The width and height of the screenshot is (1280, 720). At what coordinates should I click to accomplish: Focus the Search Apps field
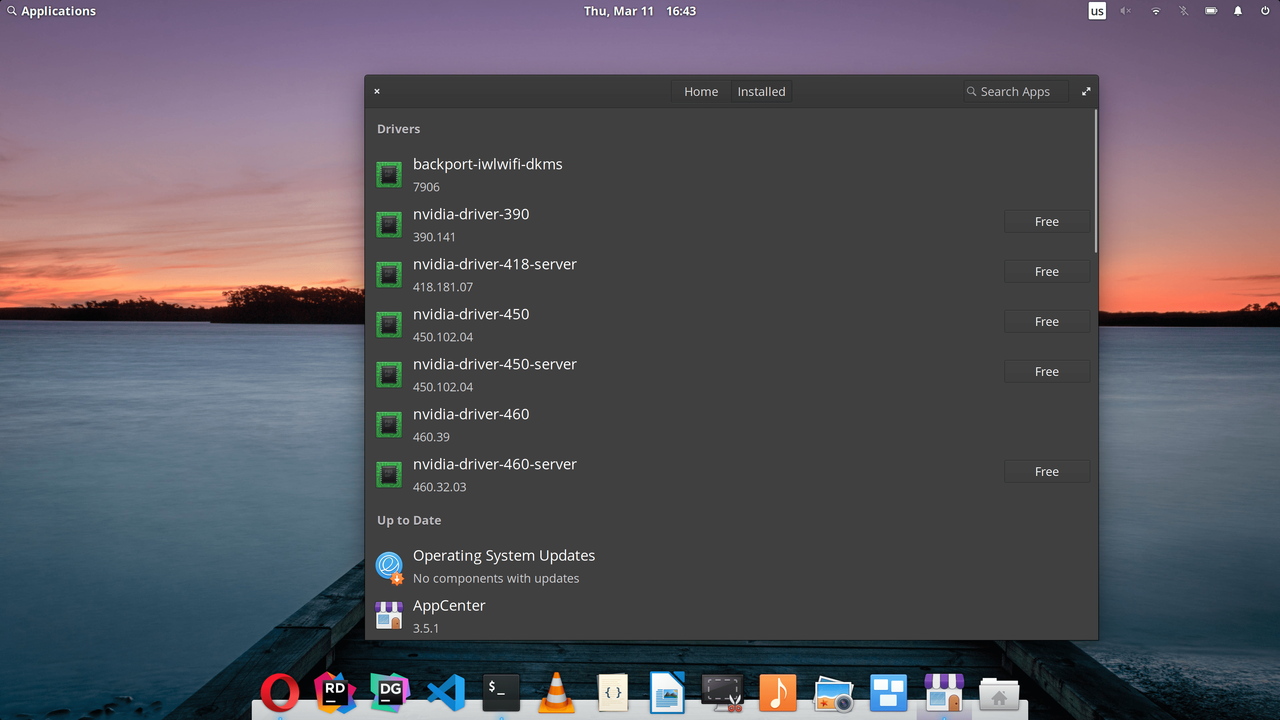click(1015, 91)
